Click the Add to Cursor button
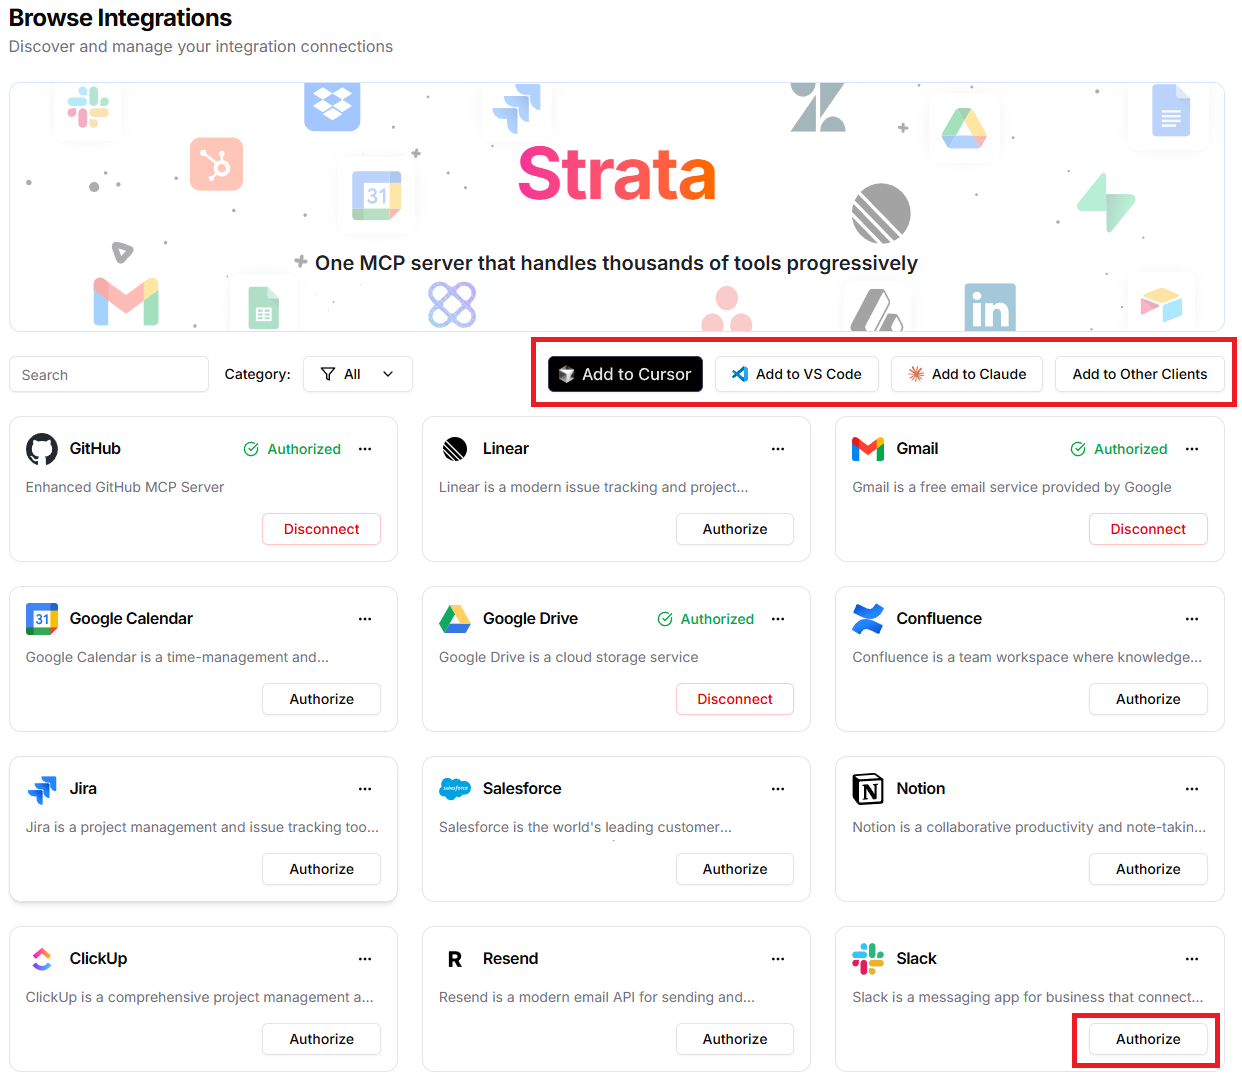This screenshot has height=1084, width=1242. click(x=624, y=374)
